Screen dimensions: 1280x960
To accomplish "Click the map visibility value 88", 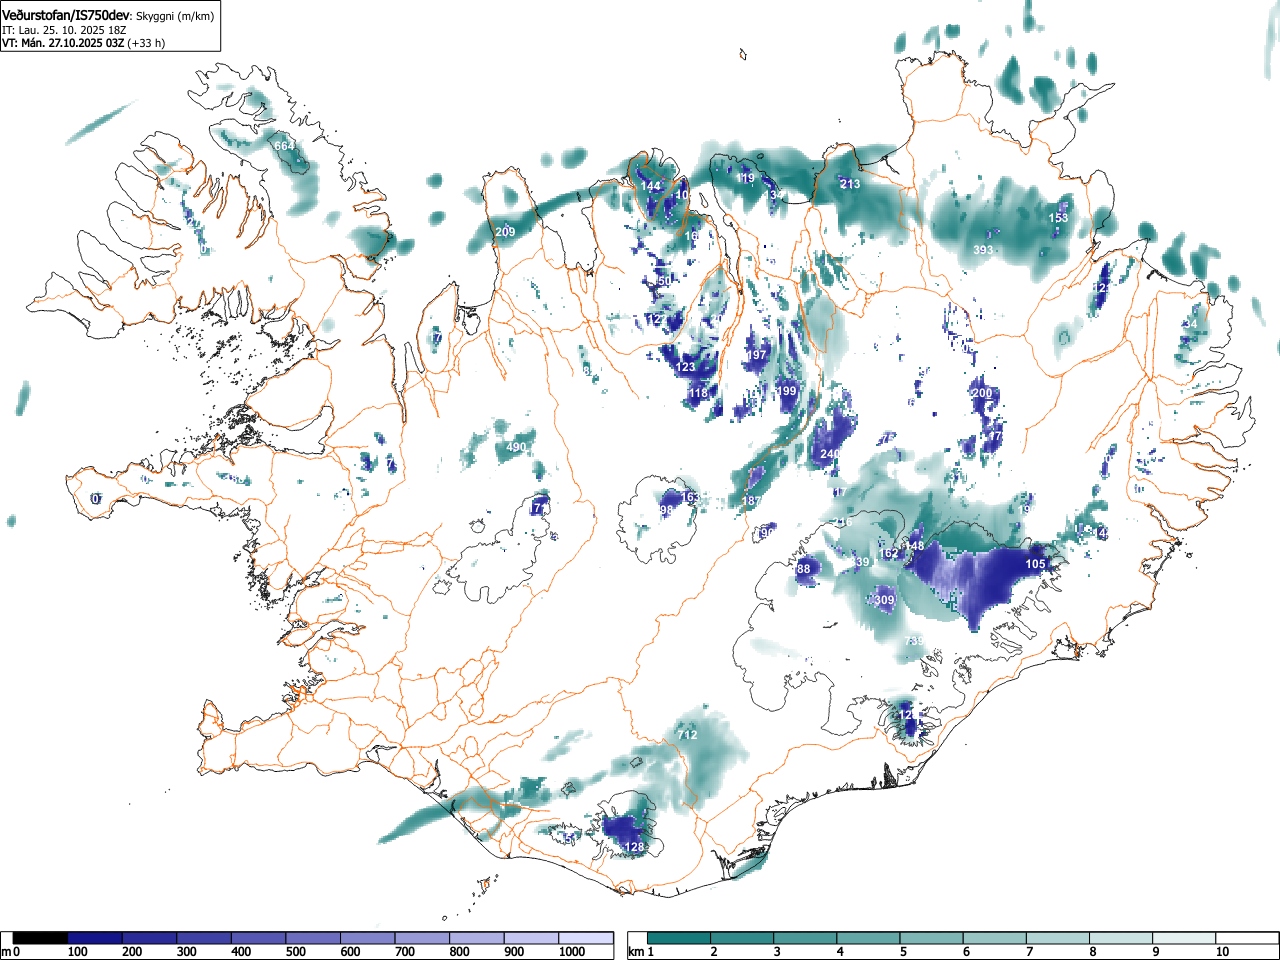I will (804, 569).
